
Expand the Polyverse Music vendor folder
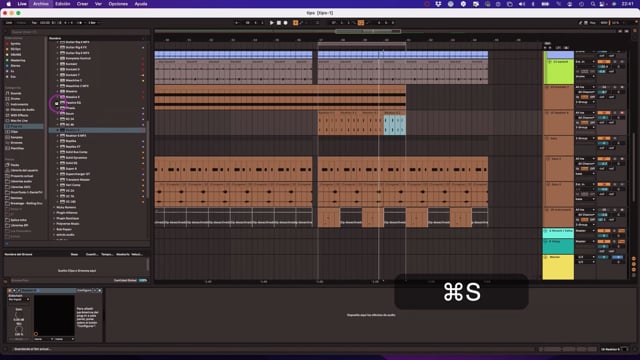point(54,224)
